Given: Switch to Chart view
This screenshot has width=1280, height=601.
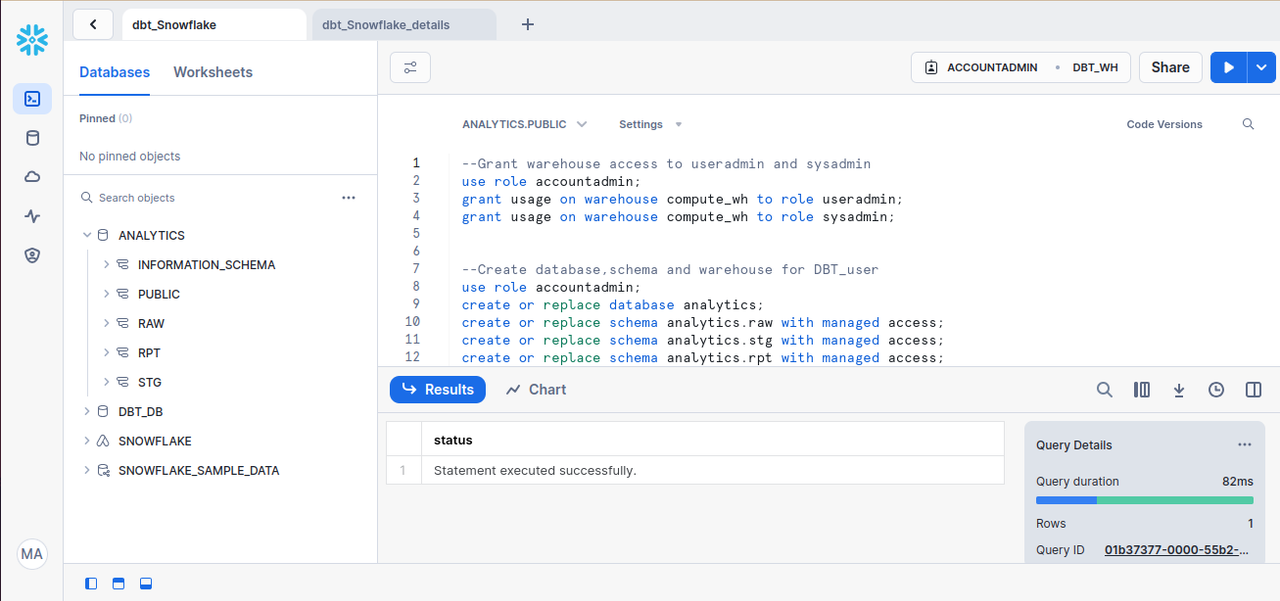Looking at the screenshot, I should 536,390.
